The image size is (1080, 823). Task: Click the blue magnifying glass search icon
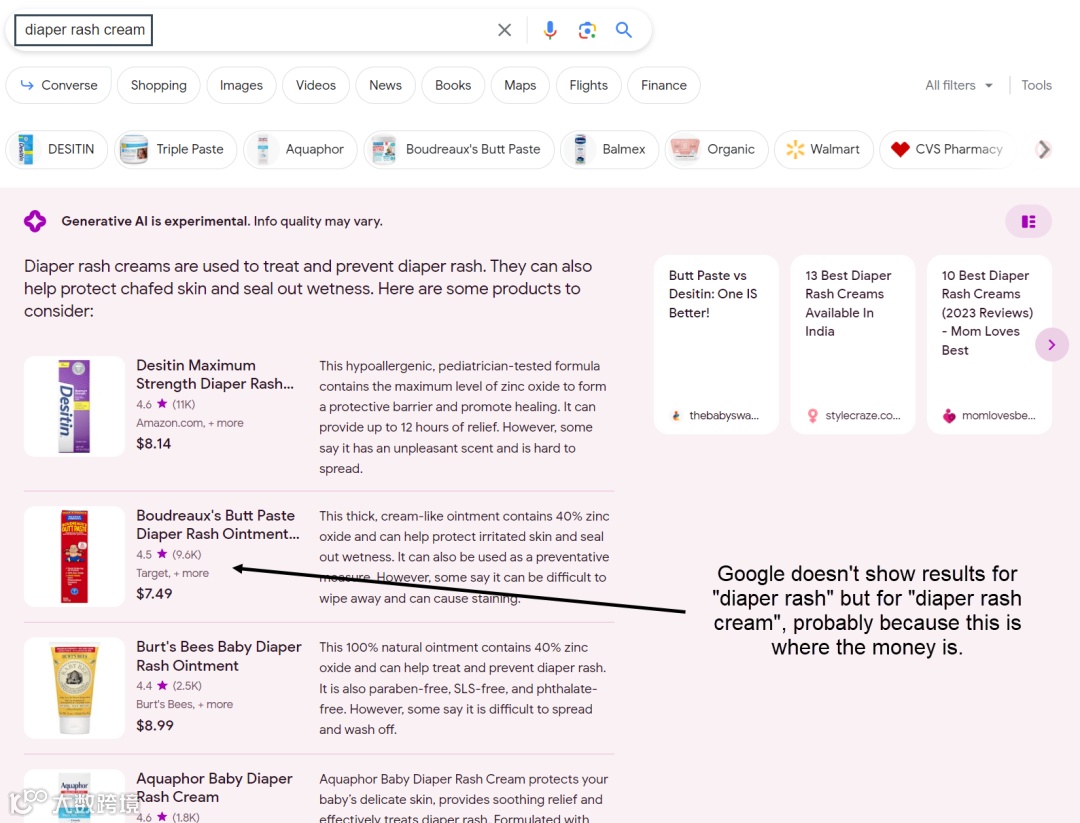[x=623, y=30]
